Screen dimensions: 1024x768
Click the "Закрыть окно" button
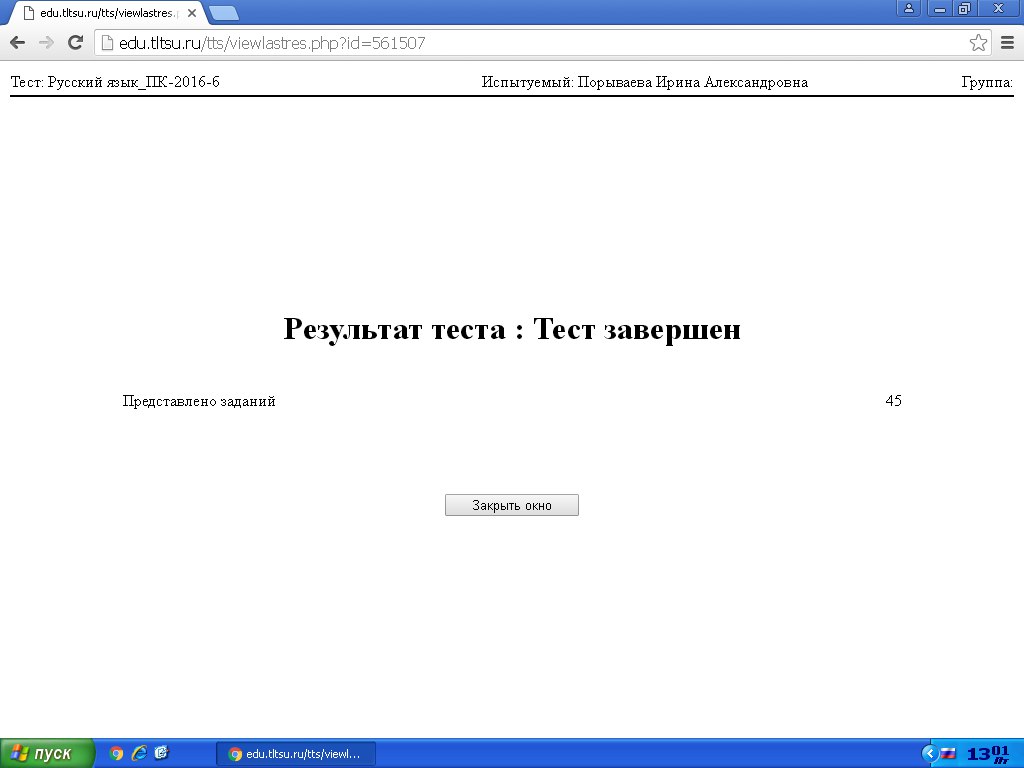point(511,506)
